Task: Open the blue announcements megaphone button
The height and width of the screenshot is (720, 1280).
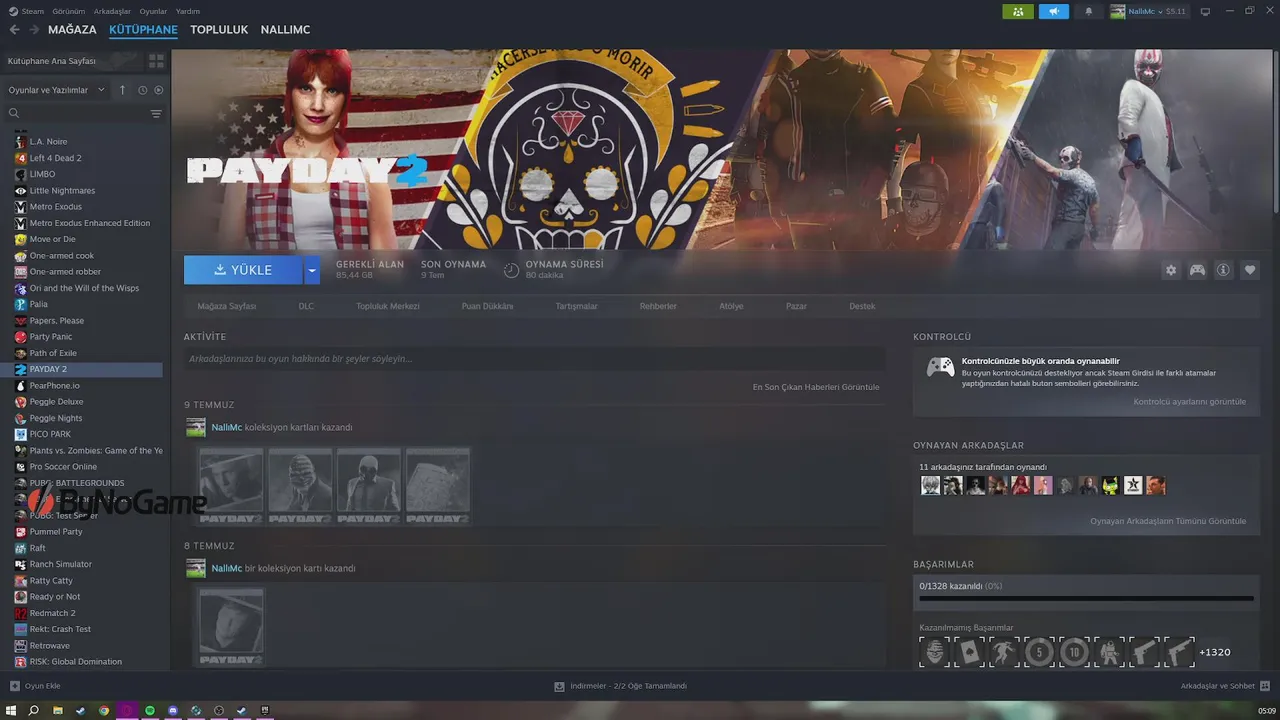Action: tap(1053, 11)
